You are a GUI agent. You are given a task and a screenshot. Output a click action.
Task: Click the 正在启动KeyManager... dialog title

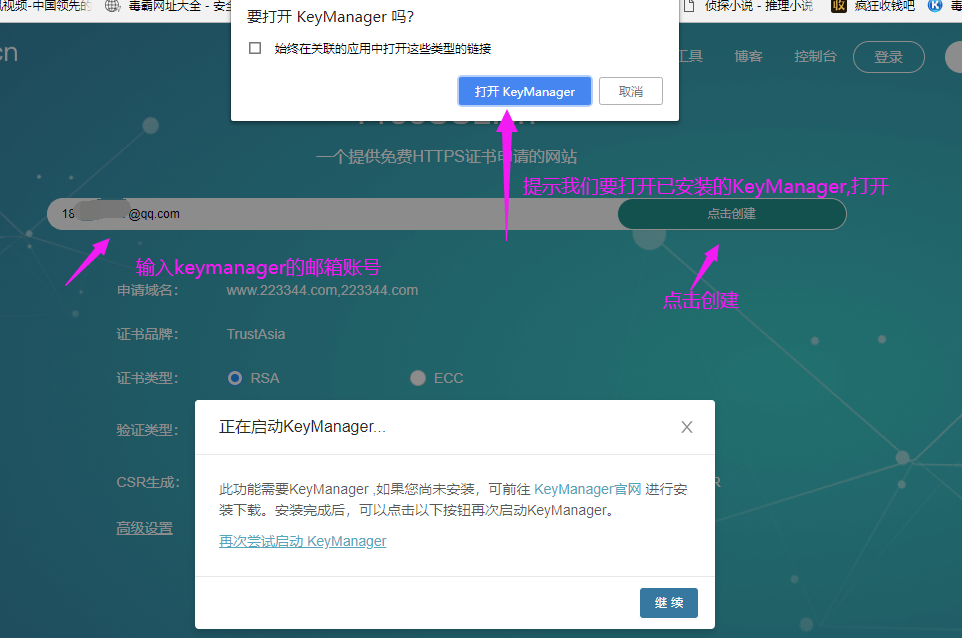(302, 426)
